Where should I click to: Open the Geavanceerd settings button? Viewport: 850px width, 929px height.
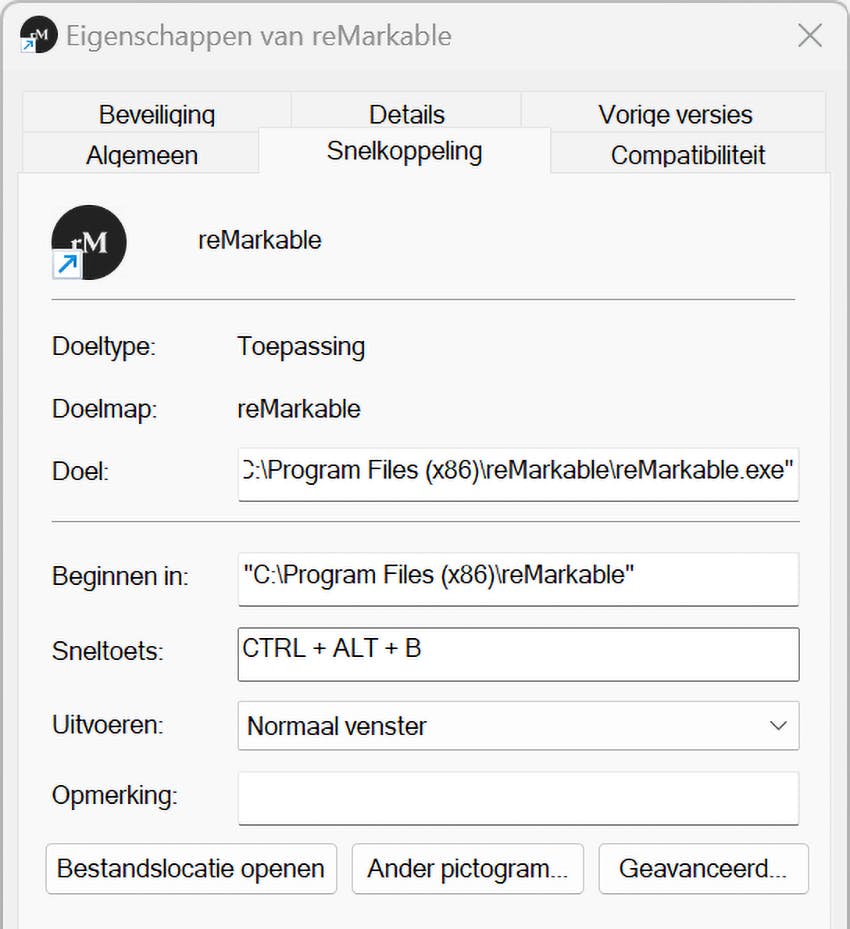tap(703, 868)
